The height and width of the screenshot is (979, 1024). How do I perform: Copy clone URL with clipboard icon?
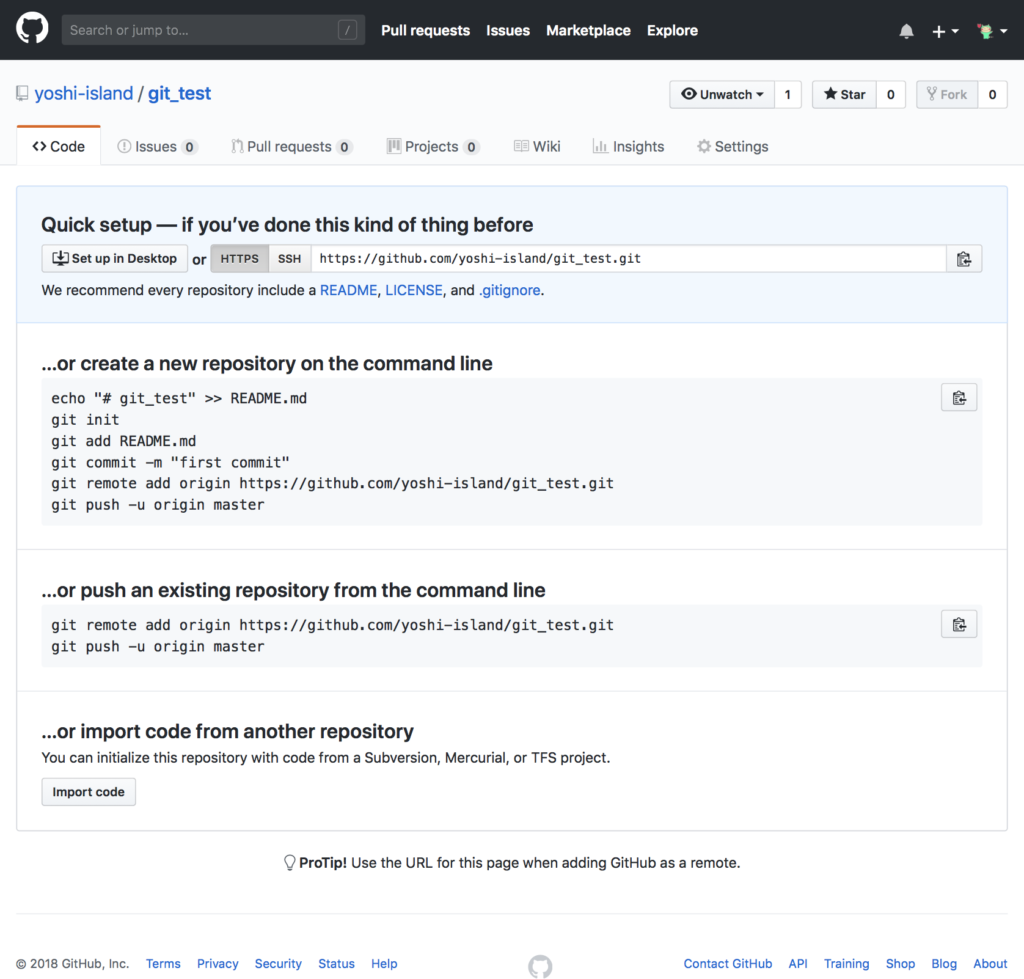click(x=964, y=259)
